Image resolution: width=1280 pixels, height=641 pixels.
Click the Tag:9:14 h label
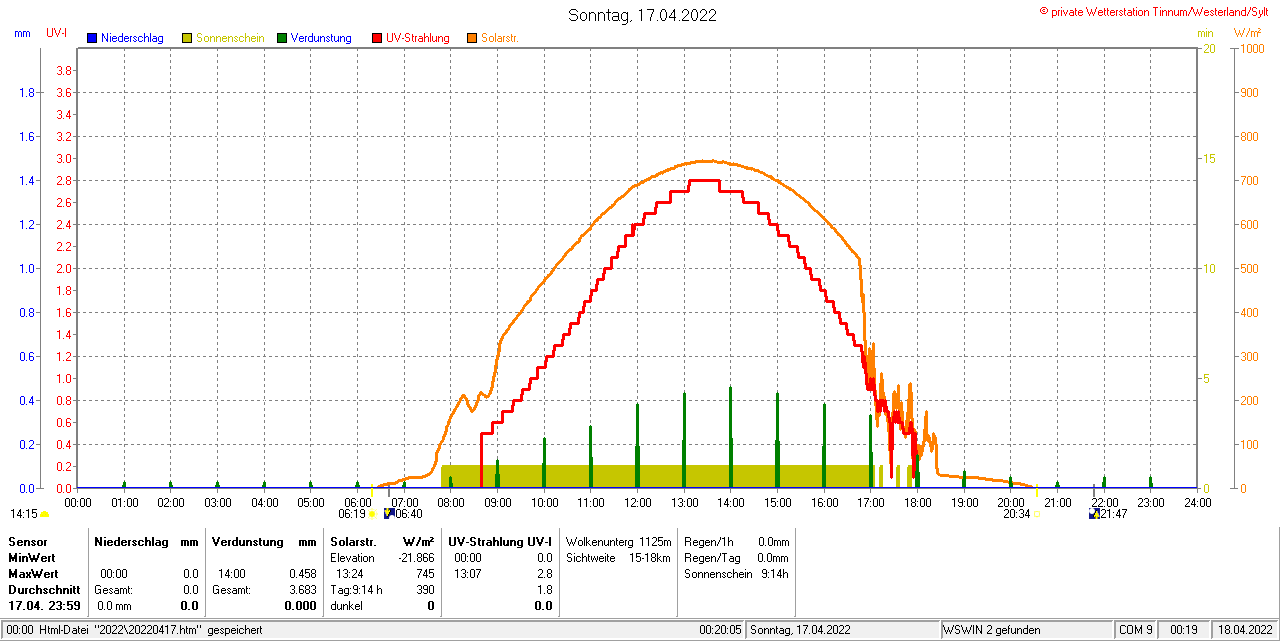click(x=357, y=590)
